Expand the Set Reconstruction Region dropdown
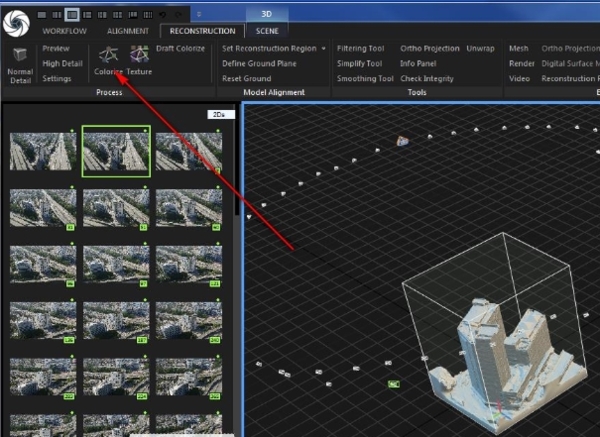 pos(324,48)
